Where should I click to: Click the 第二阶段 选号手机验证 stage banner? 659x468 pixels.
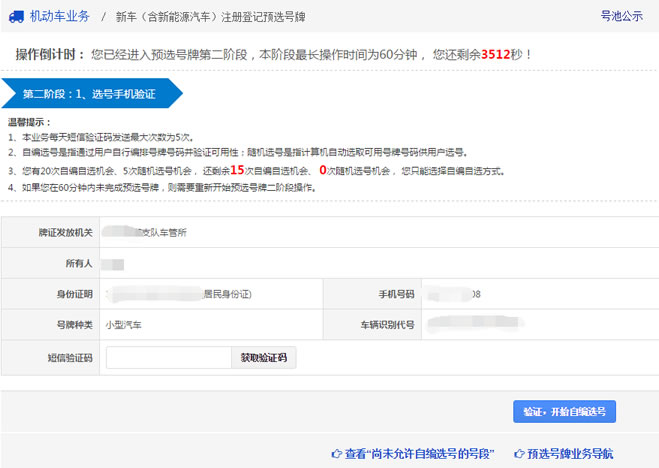tap(90, 93)
